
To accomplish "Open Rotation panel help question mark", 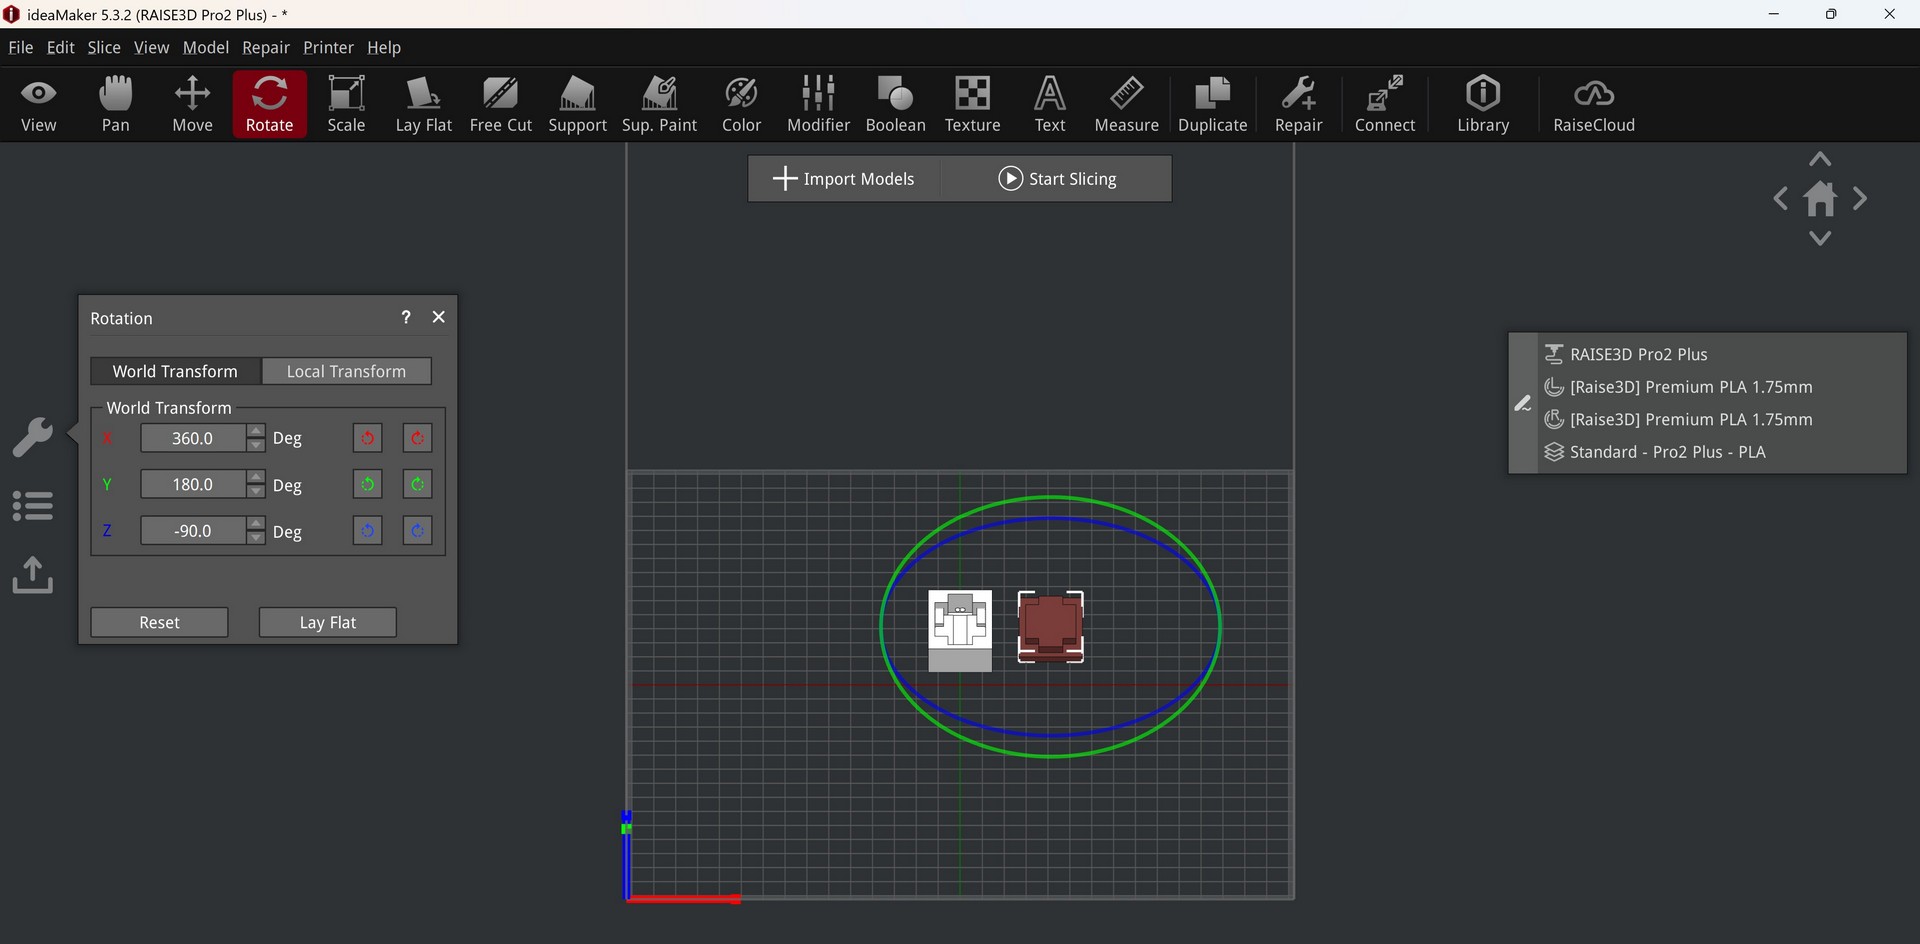I will pos(406,317).
